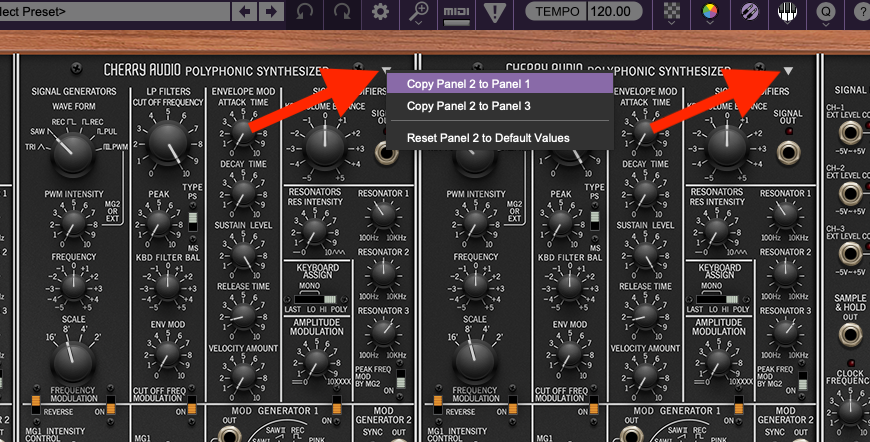Click the Amplitude Modulation knob, left panel
Viewport: 870px width, 442px height.
point(316,362)
